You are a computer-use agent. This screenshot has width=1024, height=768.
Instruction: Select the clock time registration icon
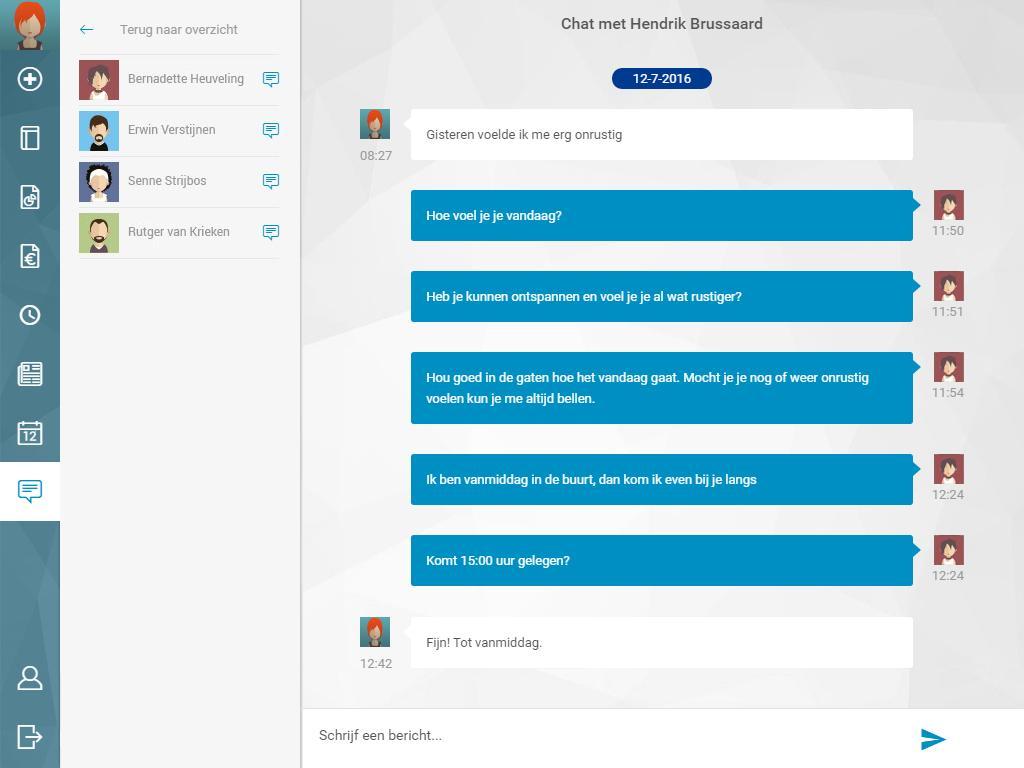coord(30,315)
